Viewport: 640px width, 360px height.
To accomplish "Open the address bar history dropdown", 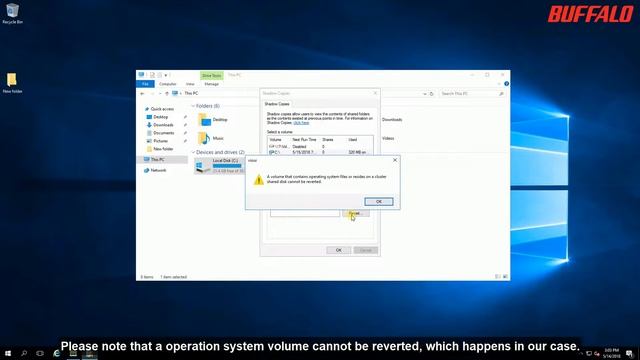I will pyautogui.click(x=424, y=94).
